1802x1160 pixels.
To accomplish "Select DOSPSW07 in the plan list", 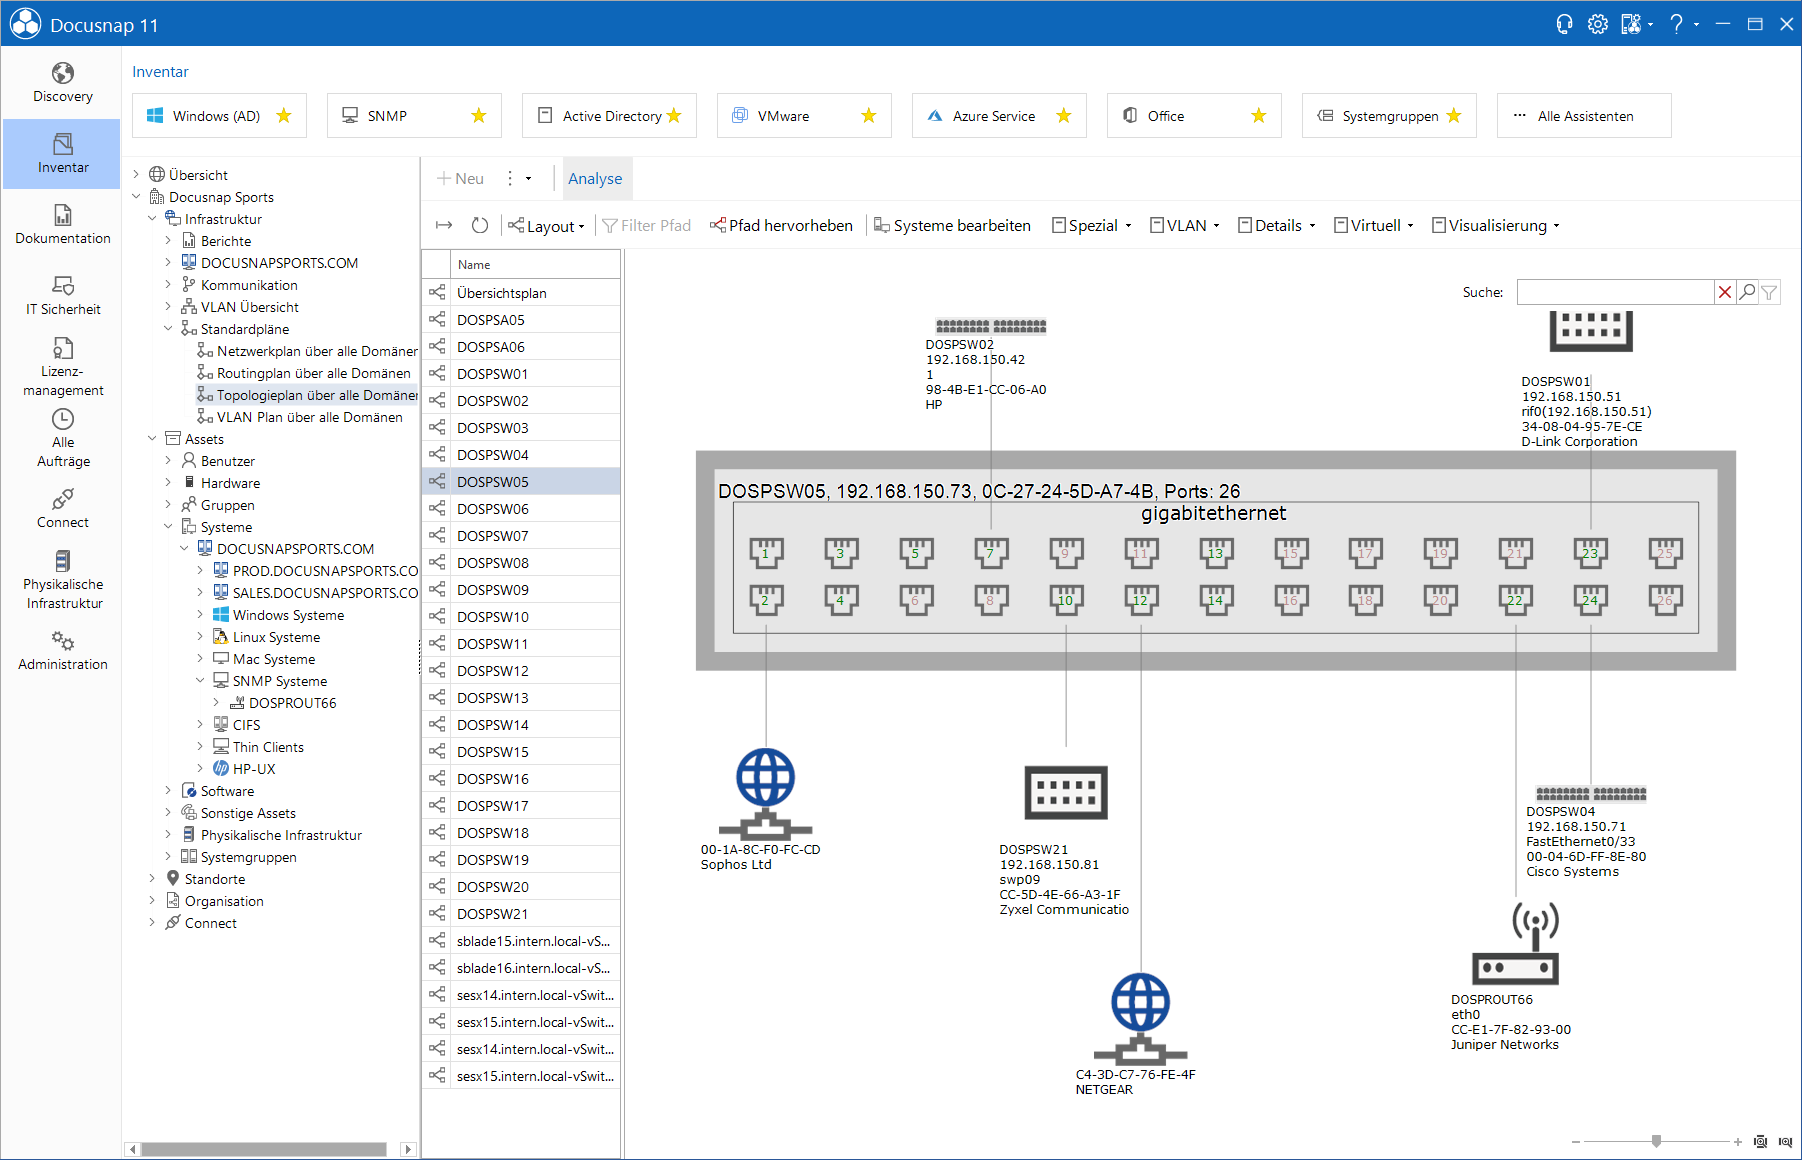I will pyautogui.click(x=522, y=535).
